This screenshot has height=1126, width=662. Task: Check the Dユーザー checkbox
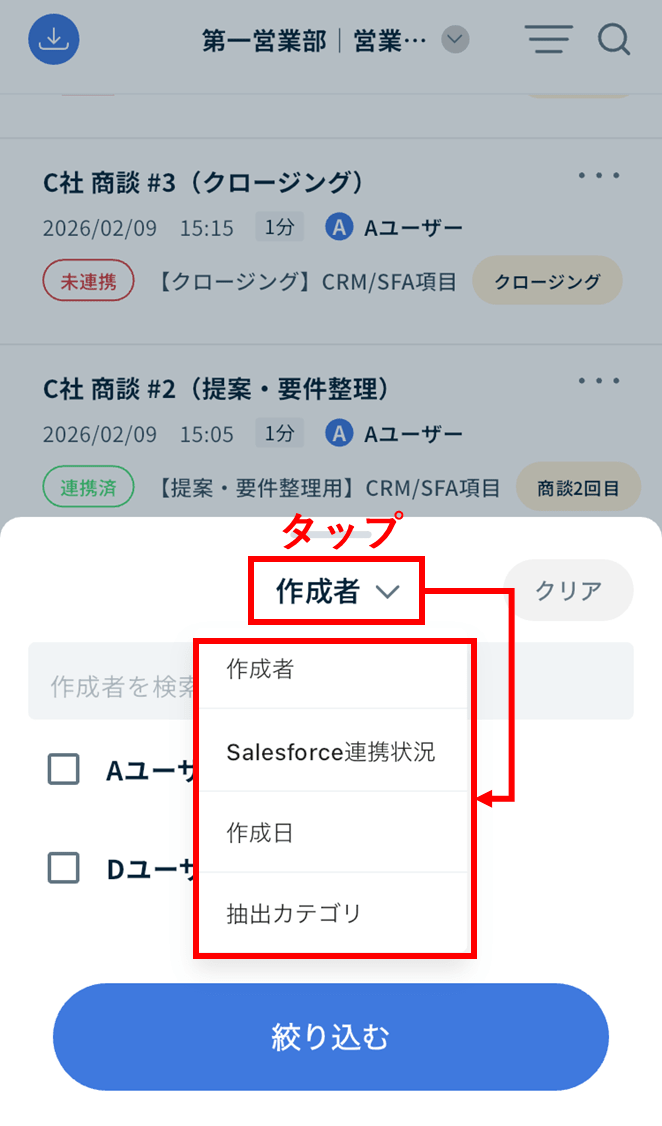point(64,868)
